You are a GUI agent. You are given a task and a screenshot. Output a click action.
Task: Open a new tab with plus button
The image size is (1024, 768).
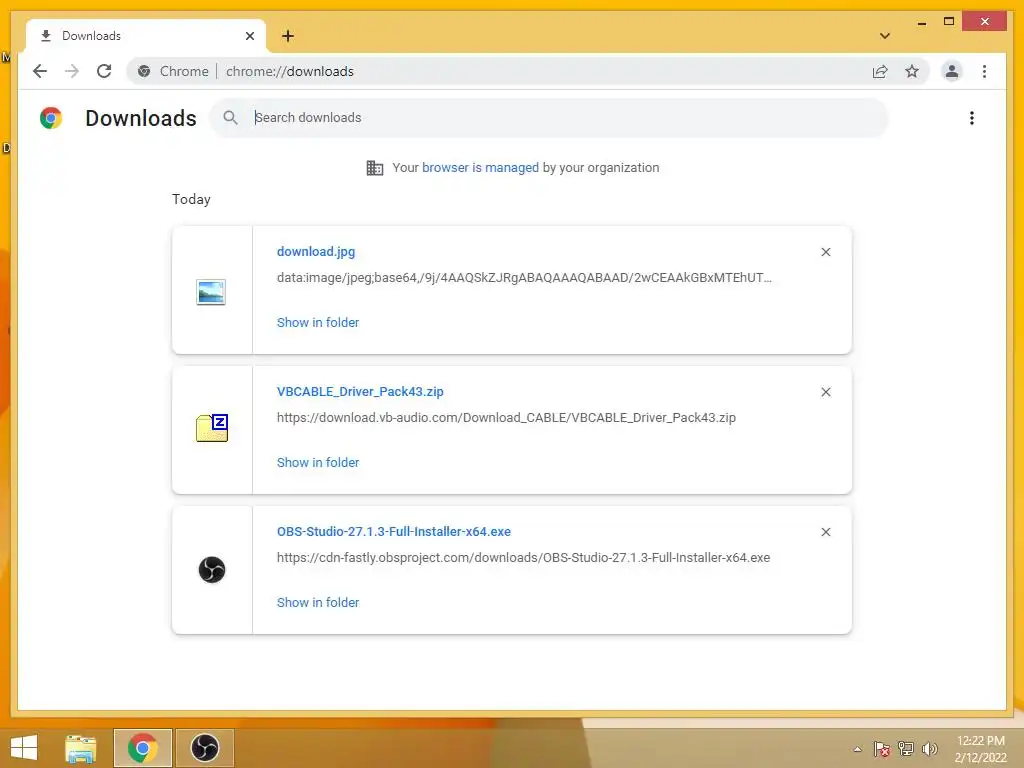click(288, 36)
